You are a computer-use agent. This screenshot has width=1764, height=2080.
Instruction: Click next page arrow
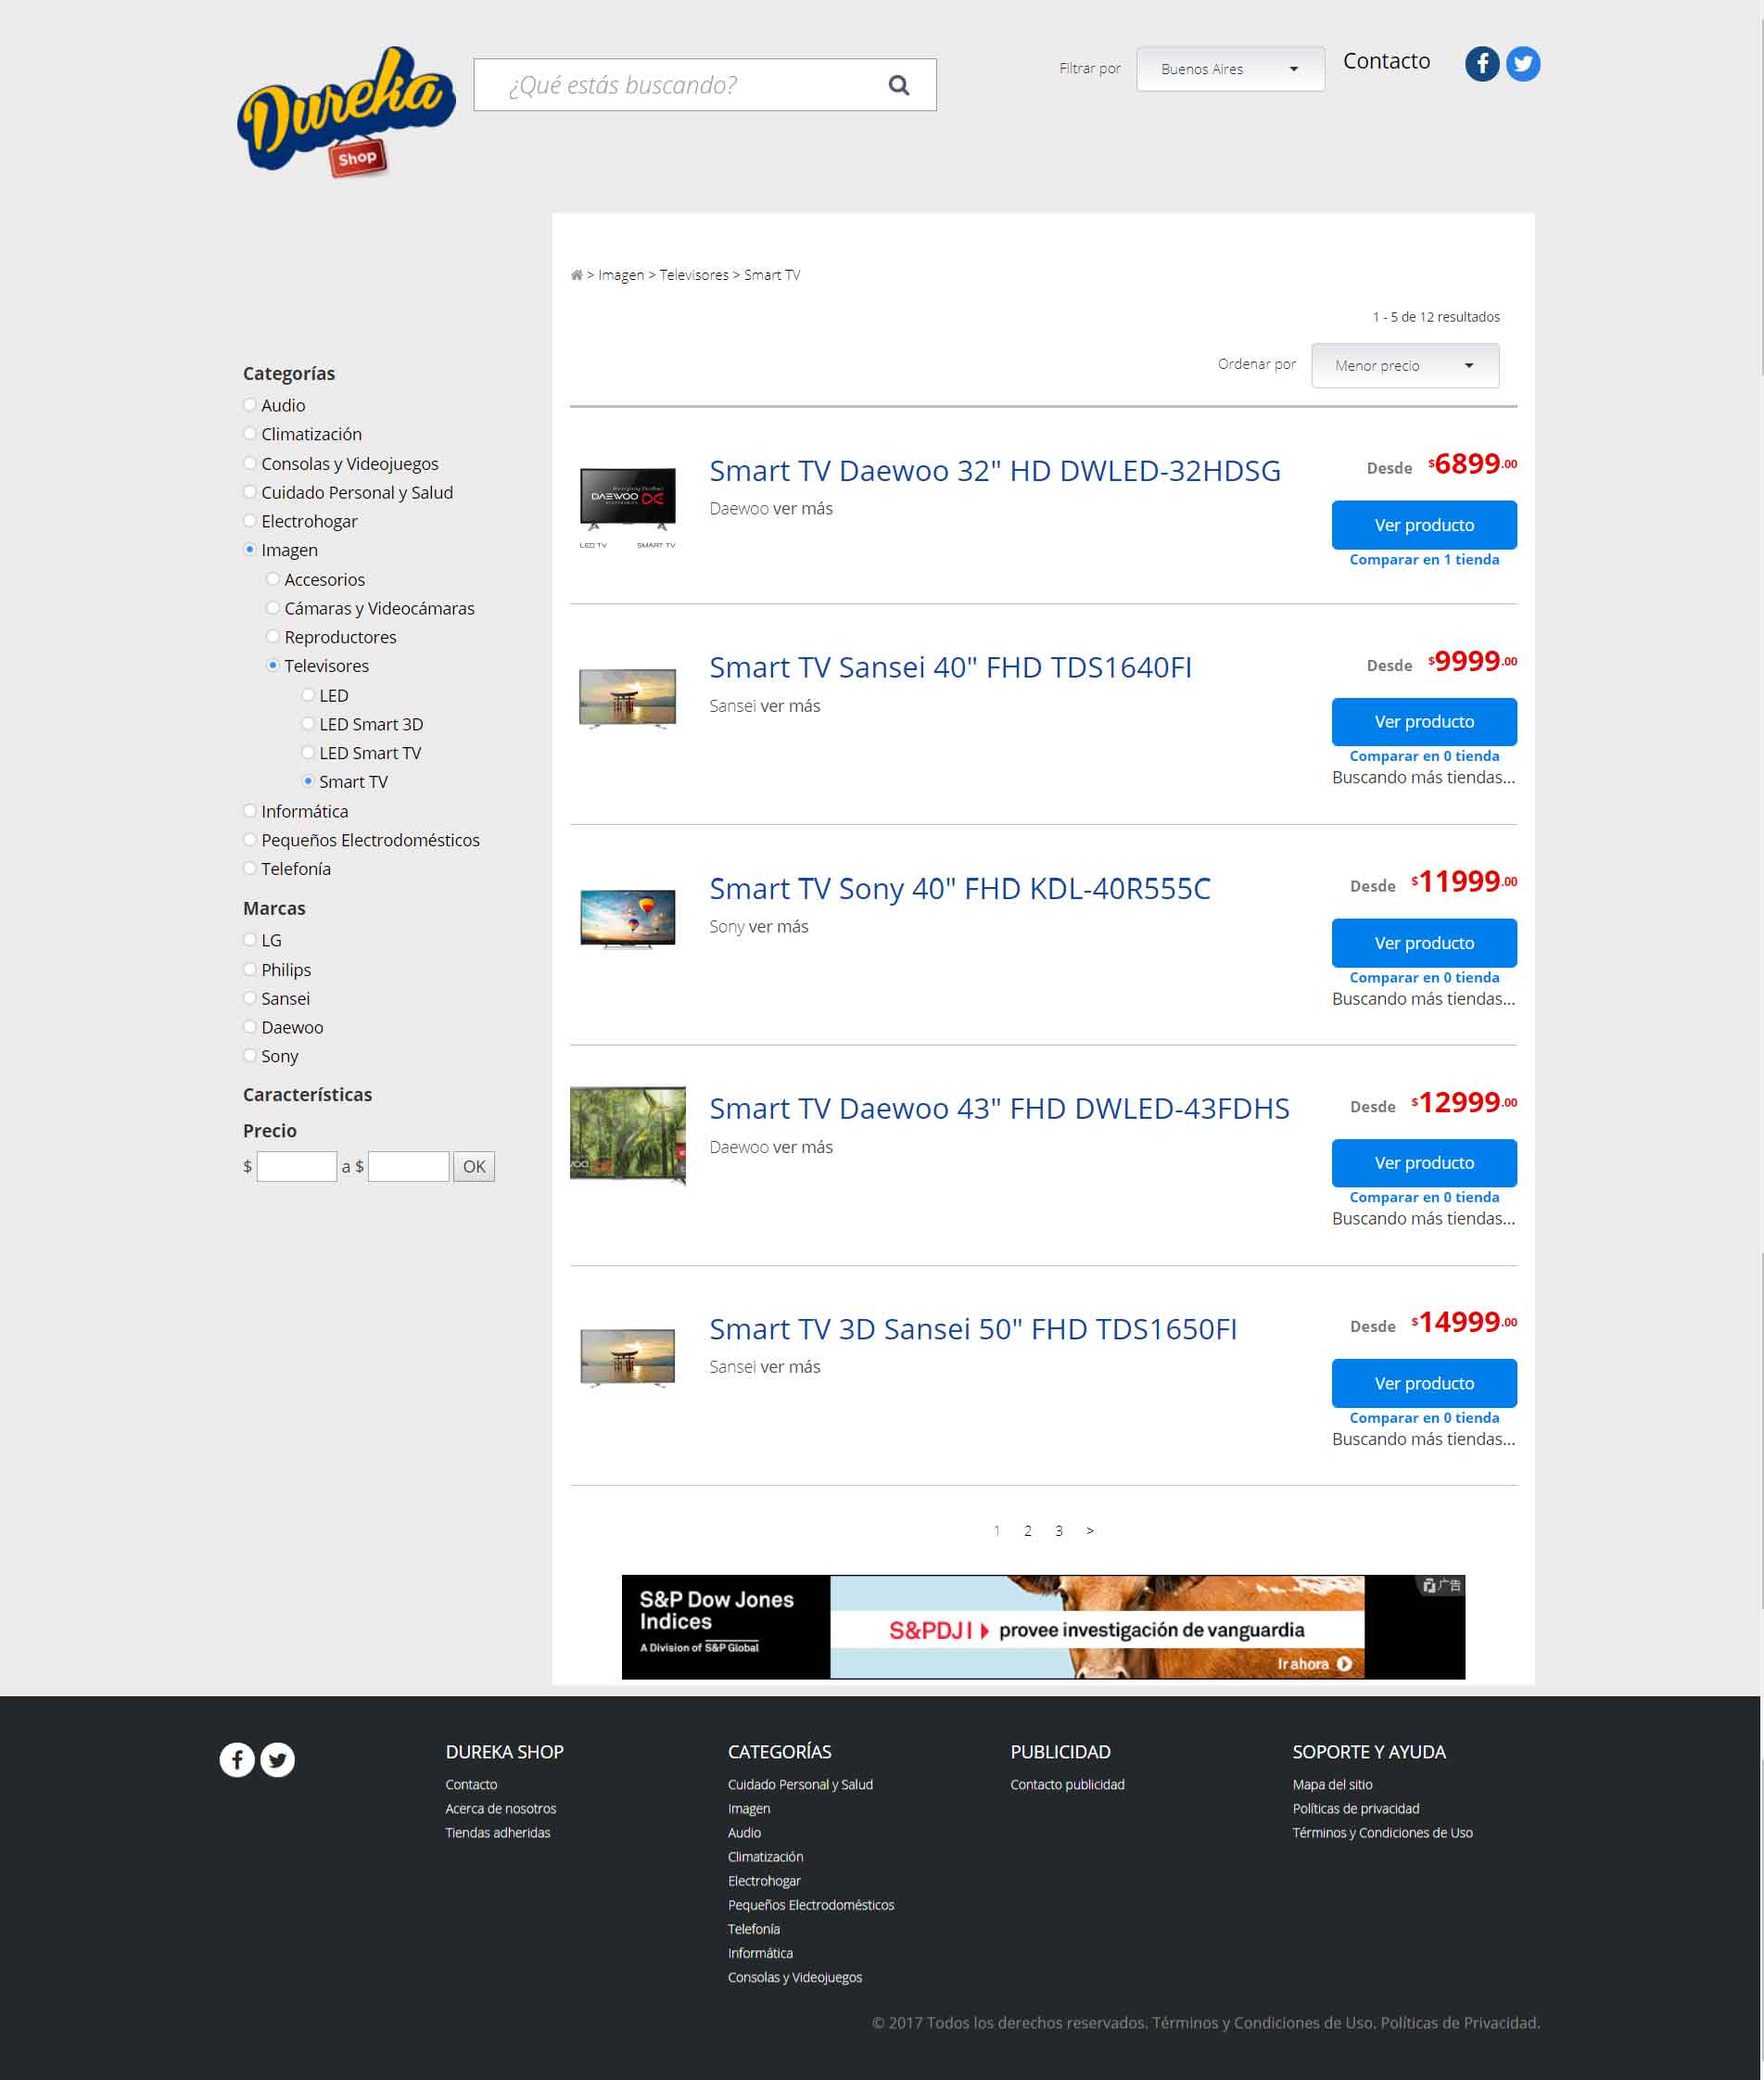tap(1089, 1531)
